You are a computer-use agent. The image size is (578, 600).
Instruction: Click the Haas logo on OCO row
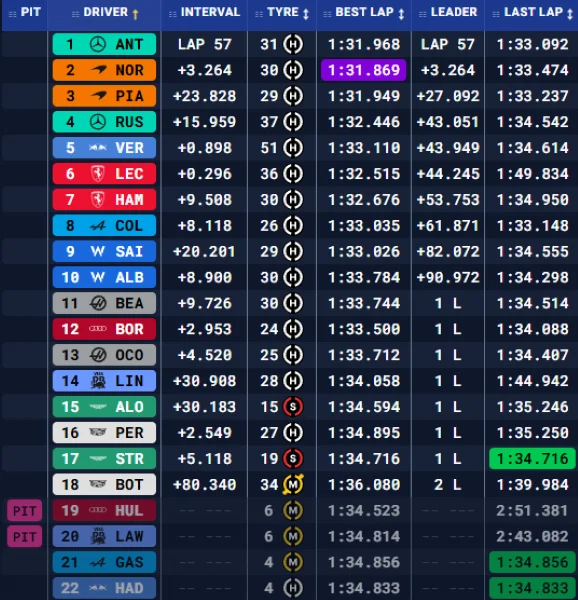[98, 355]
